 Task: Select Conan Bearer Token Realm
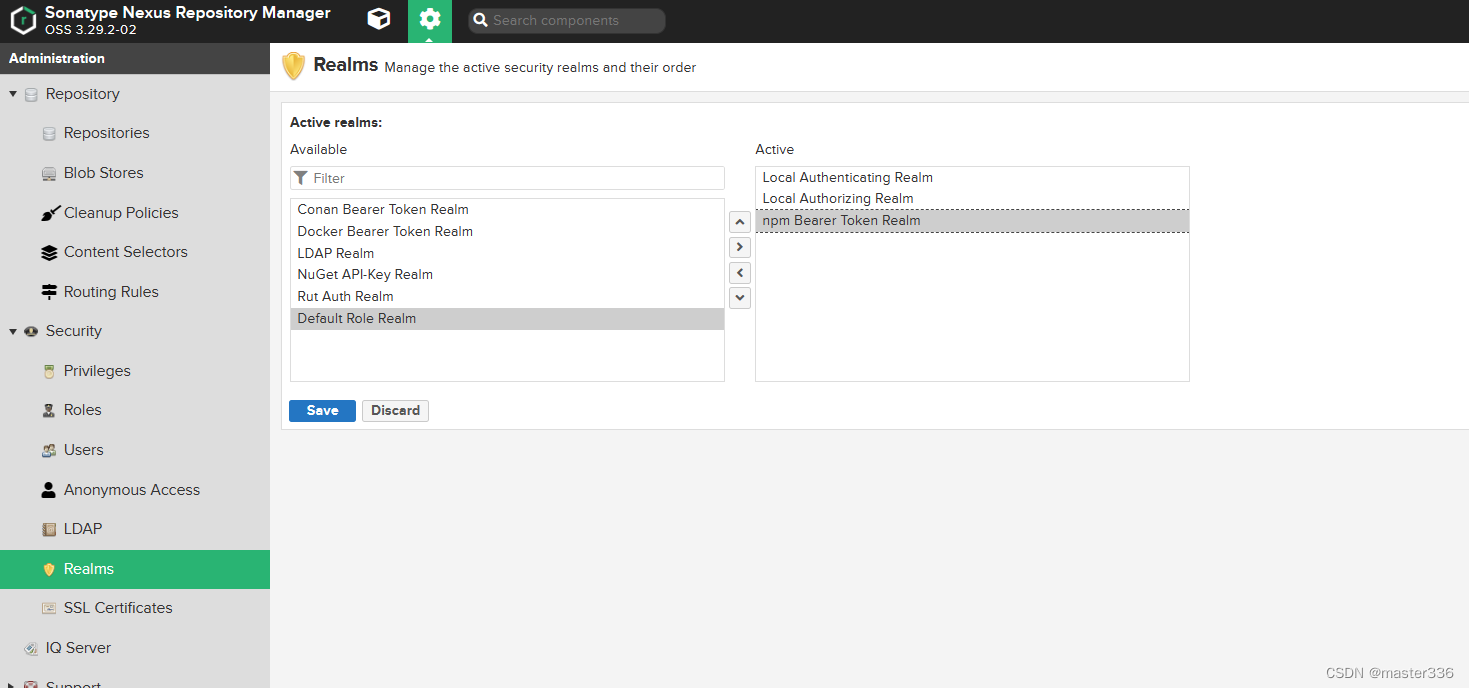click(x=507, y=210)
